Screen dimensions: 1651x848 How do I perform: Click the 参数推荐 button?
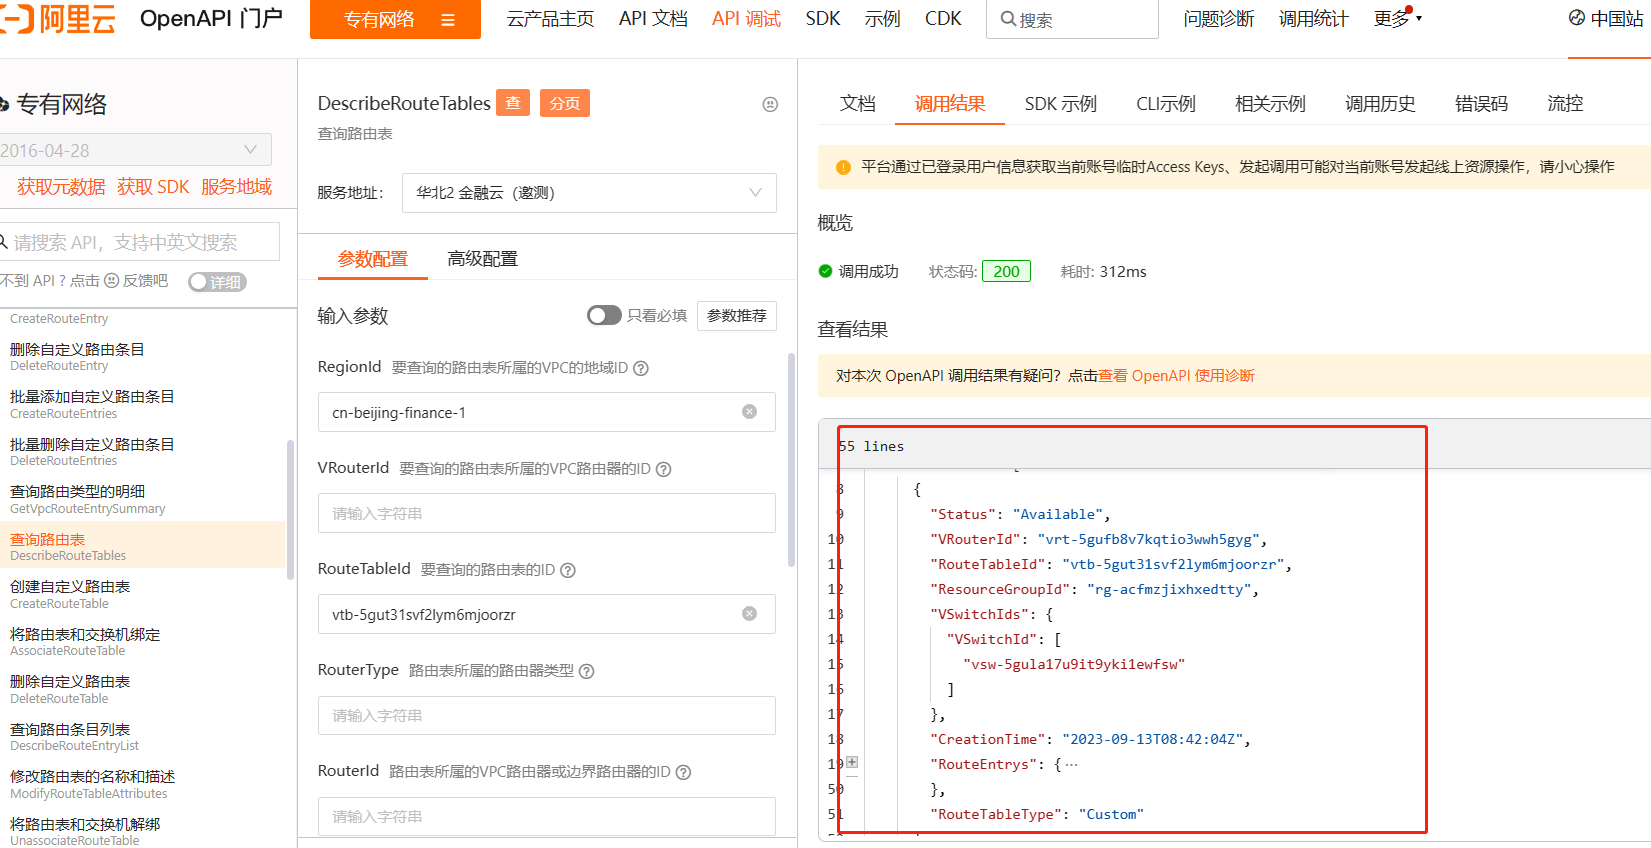pos(737,316)
